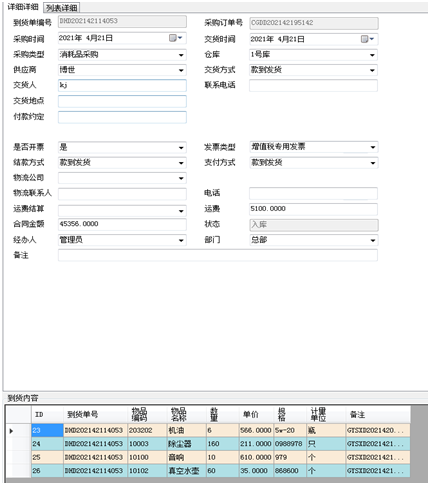Click item code cell 10003
Viewport: 430px width, 485px height.
[x=147, y=444]
